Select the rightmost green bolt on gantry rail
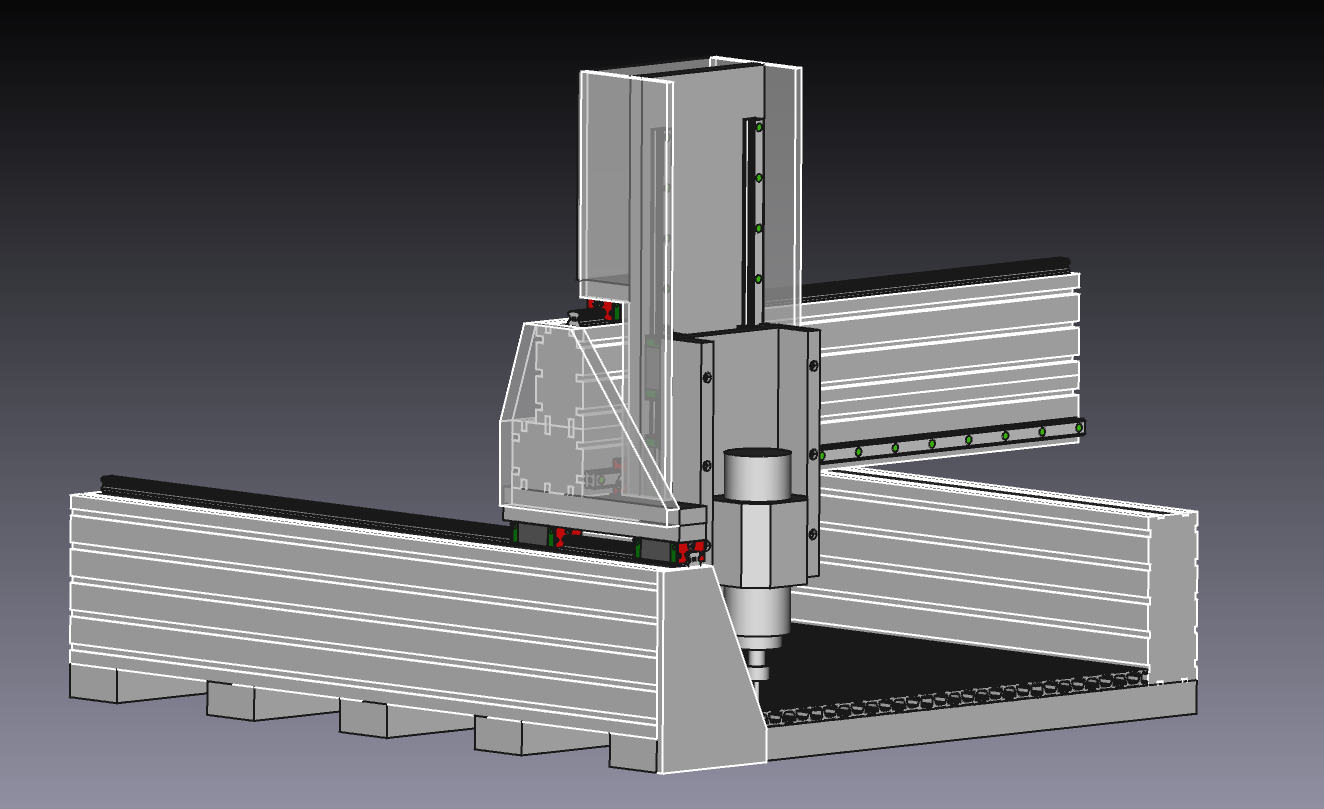This screenshot has height=809, width=1324. click(x=1078, y=427)
